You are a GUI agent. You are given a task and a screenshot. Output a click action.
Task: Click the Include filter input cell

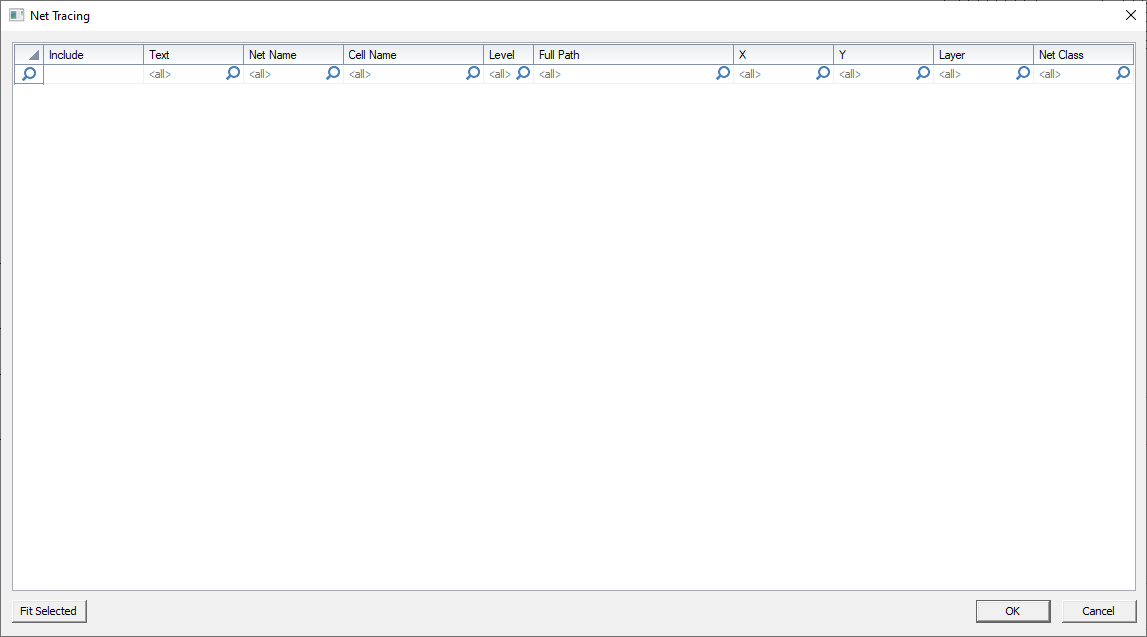[94, 73]
